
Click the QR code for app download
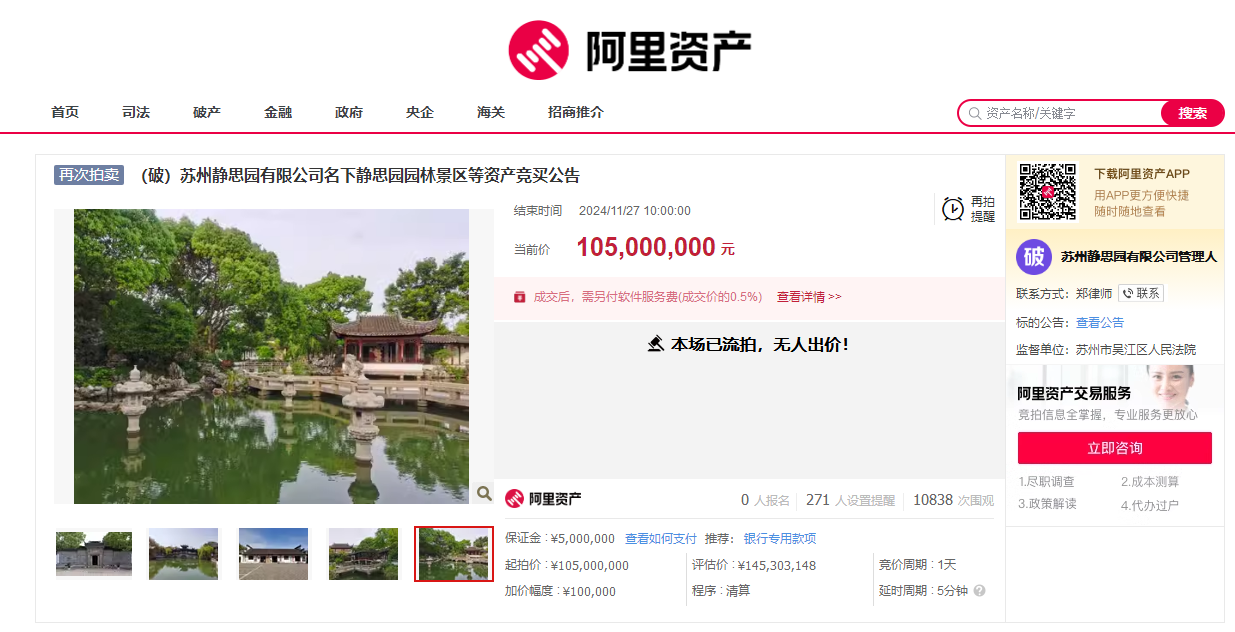[x=1047, y=191]
